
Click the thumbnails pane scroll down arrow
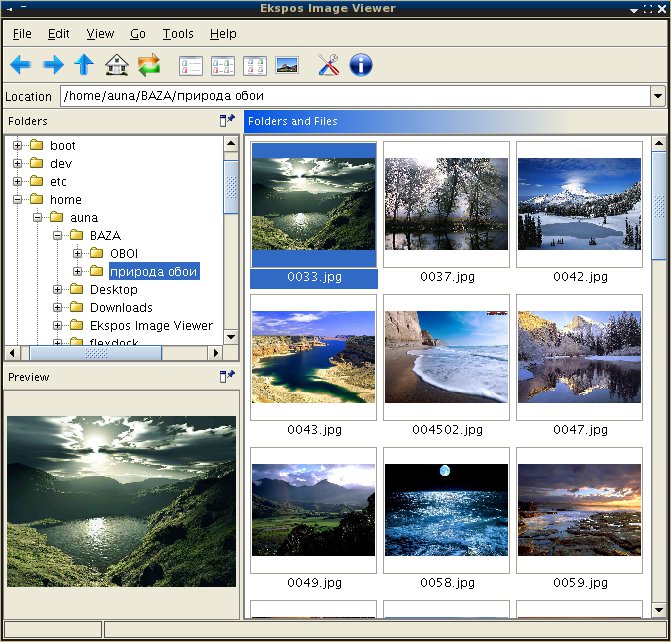coord(659,610)
